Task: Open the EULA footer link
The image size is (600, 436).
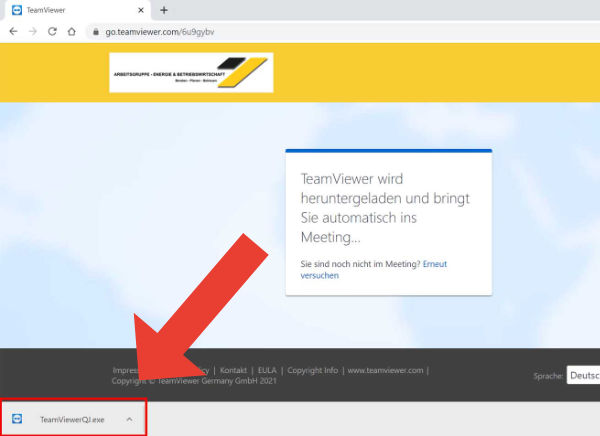Action: click(267, 370)
